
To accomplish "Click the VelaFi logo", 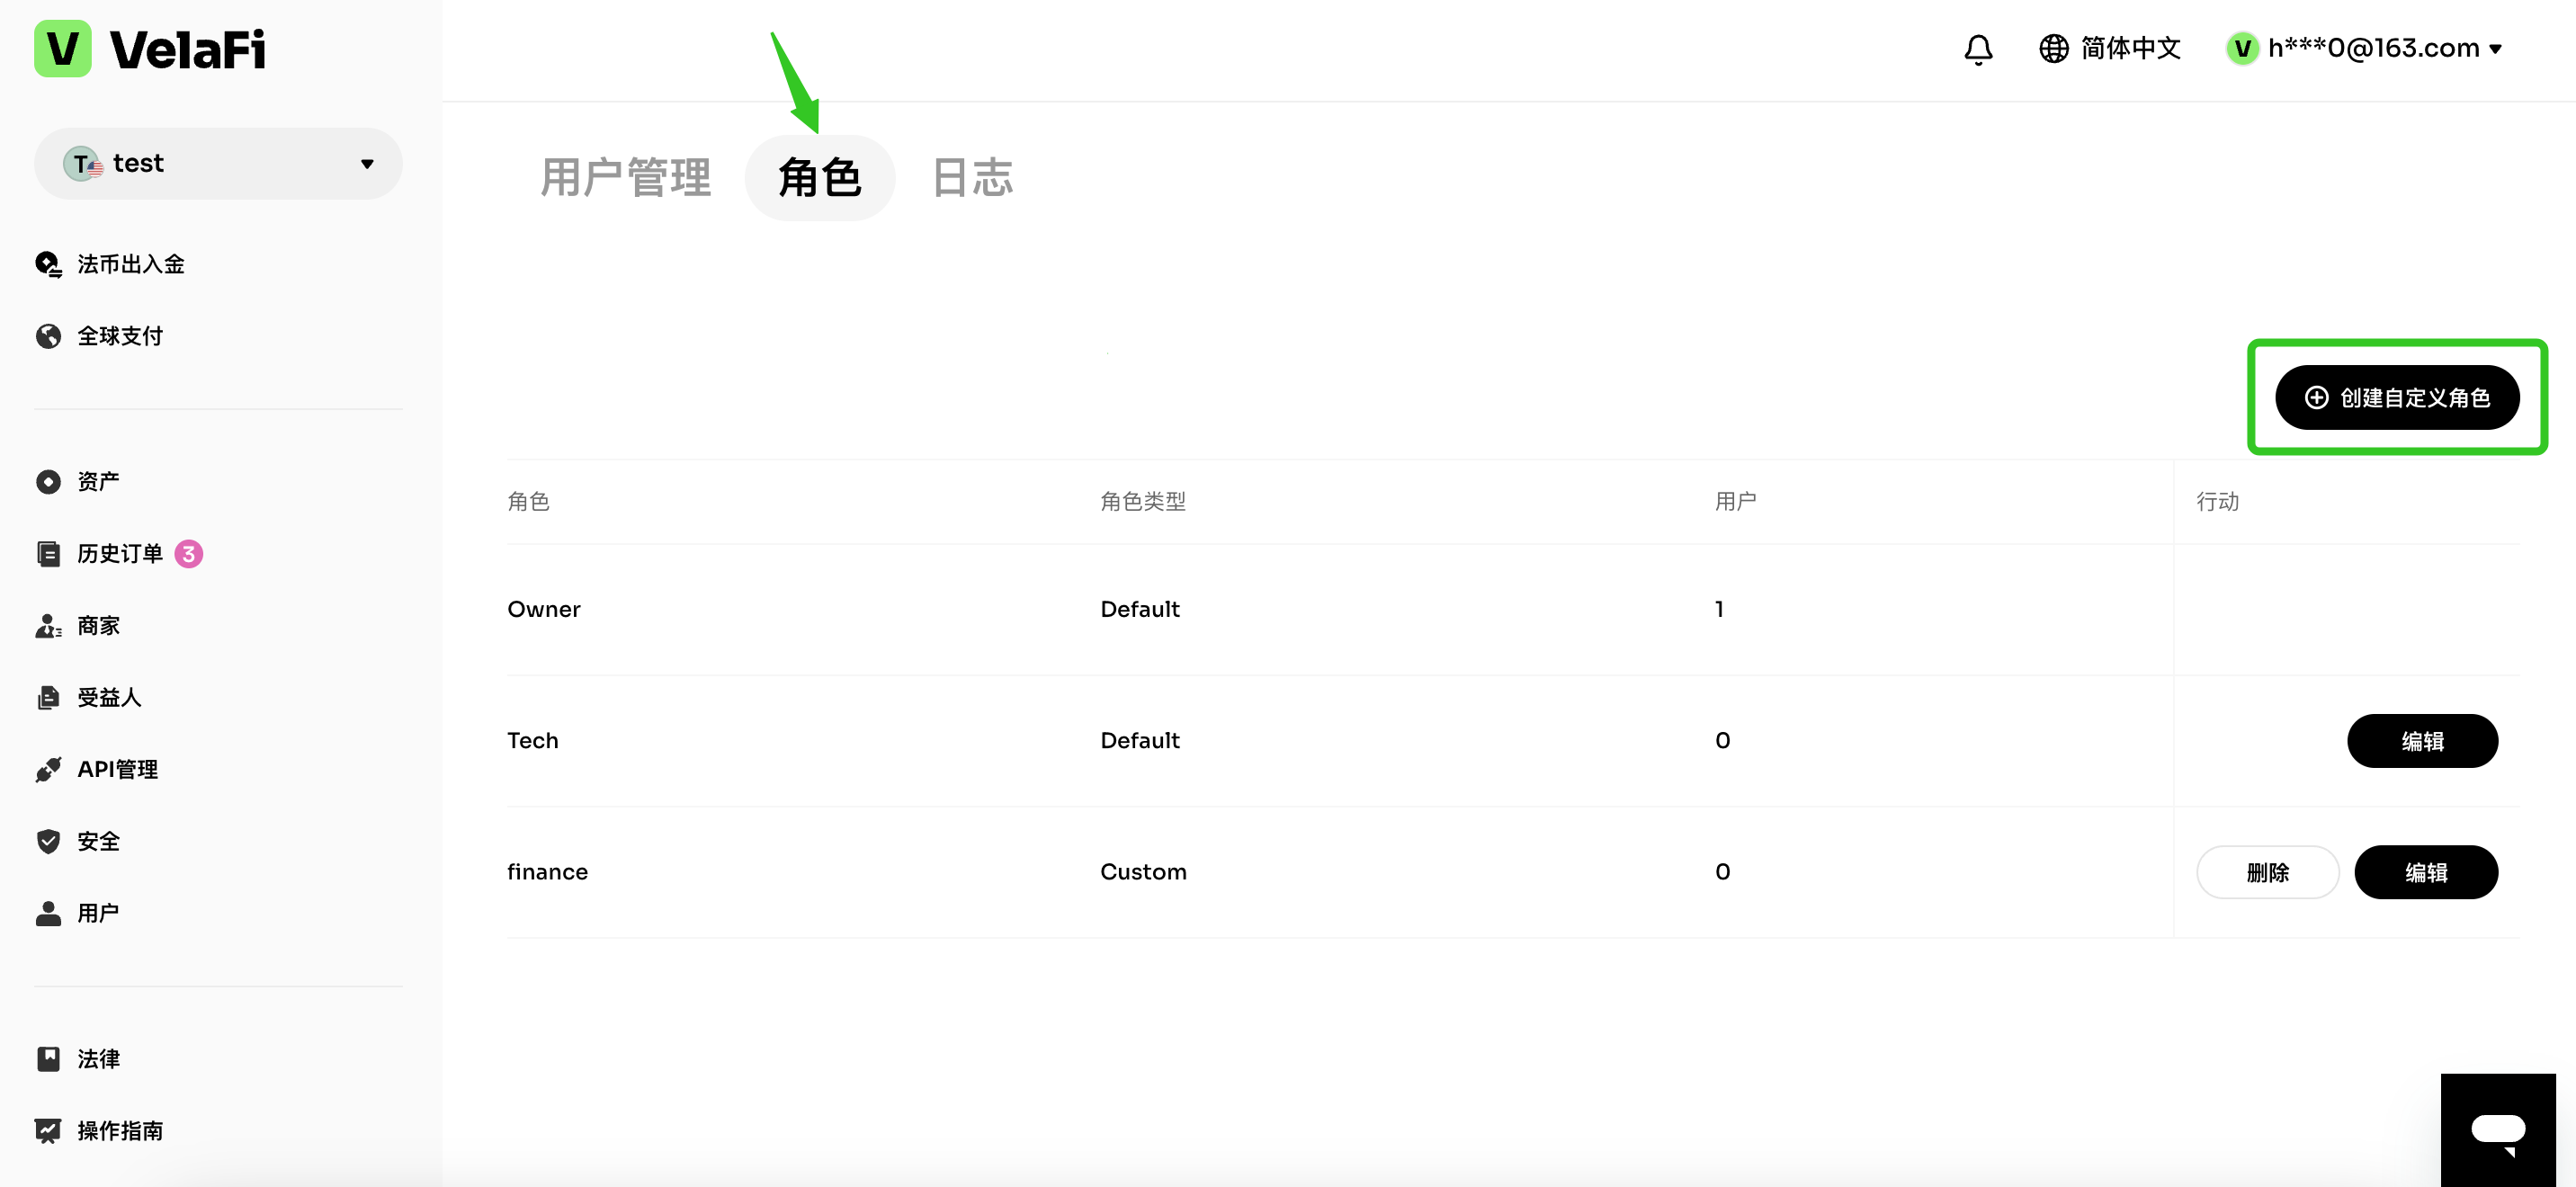I will click(151, 49).
